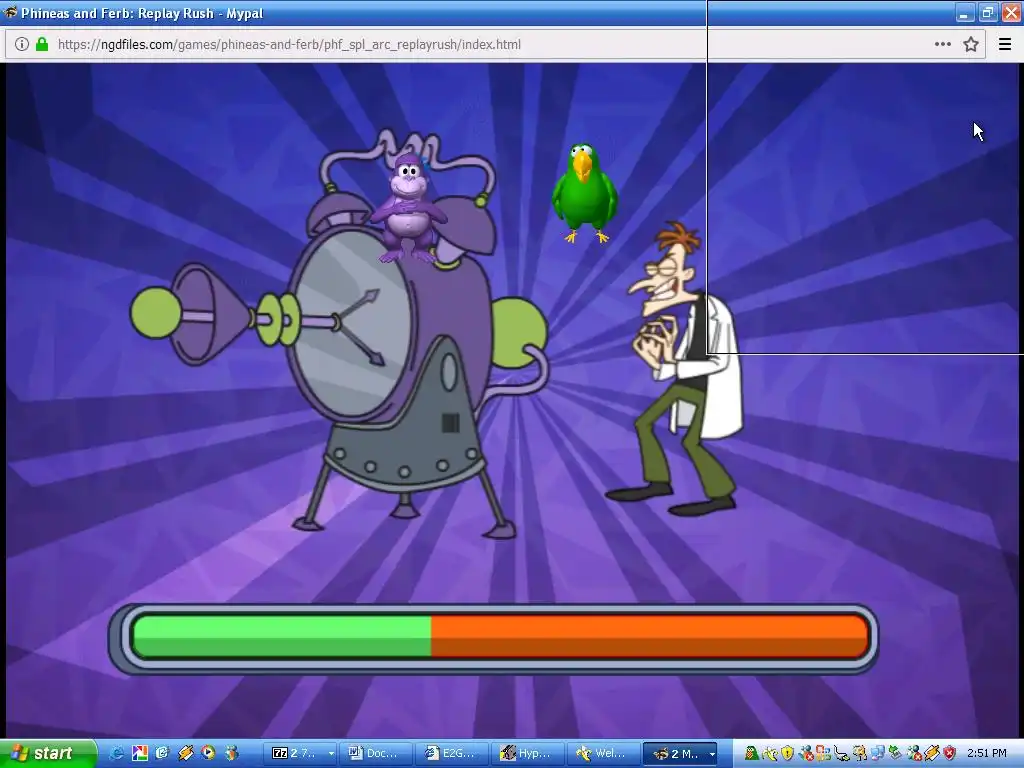Switch to the Word Doc taskbar button

point(376,754)
